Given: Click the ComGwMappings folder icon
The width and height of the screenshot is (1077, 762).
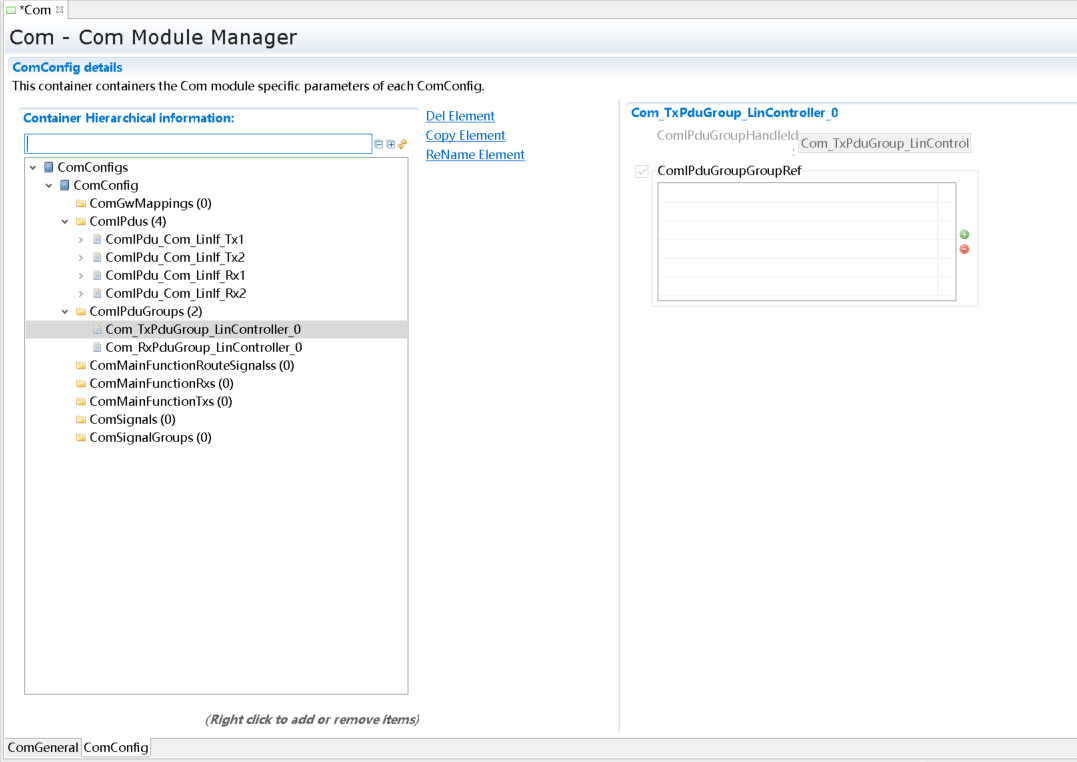Looking at the screenshot, I should pyautogui.click(x=81, y=204).
